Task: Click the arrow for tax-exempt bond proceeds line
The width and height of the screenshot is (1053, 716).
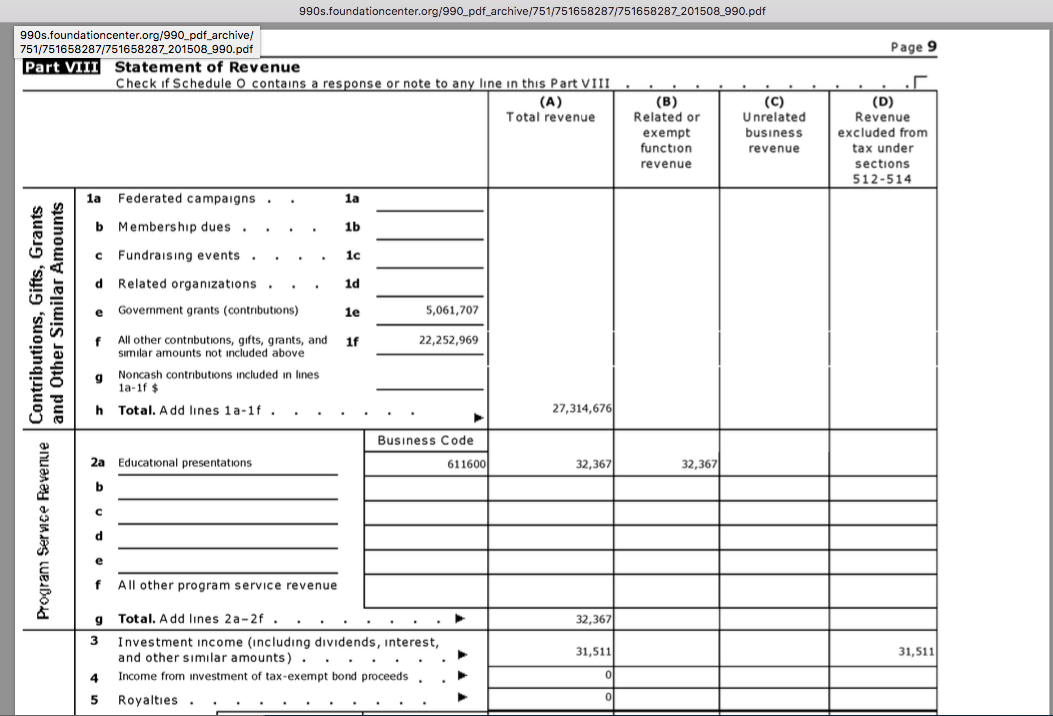Action: [462, 676]
